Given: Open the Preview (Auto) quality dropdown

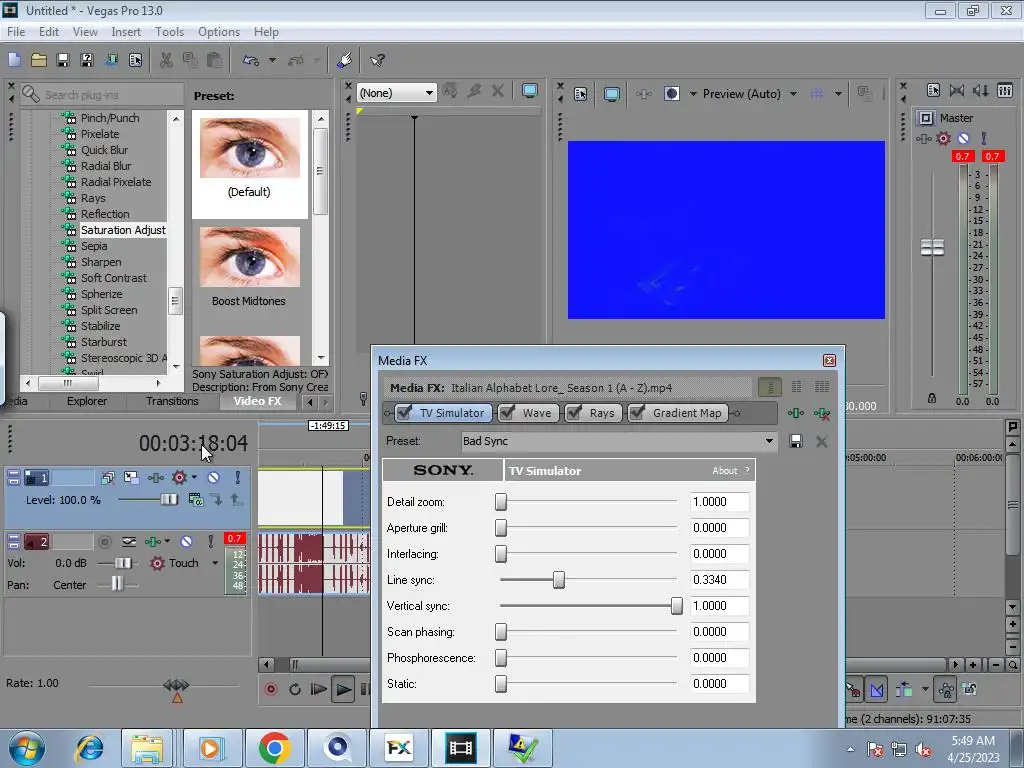Looking at the screenshot, I should pyautogui.click(x=793, y=94).
